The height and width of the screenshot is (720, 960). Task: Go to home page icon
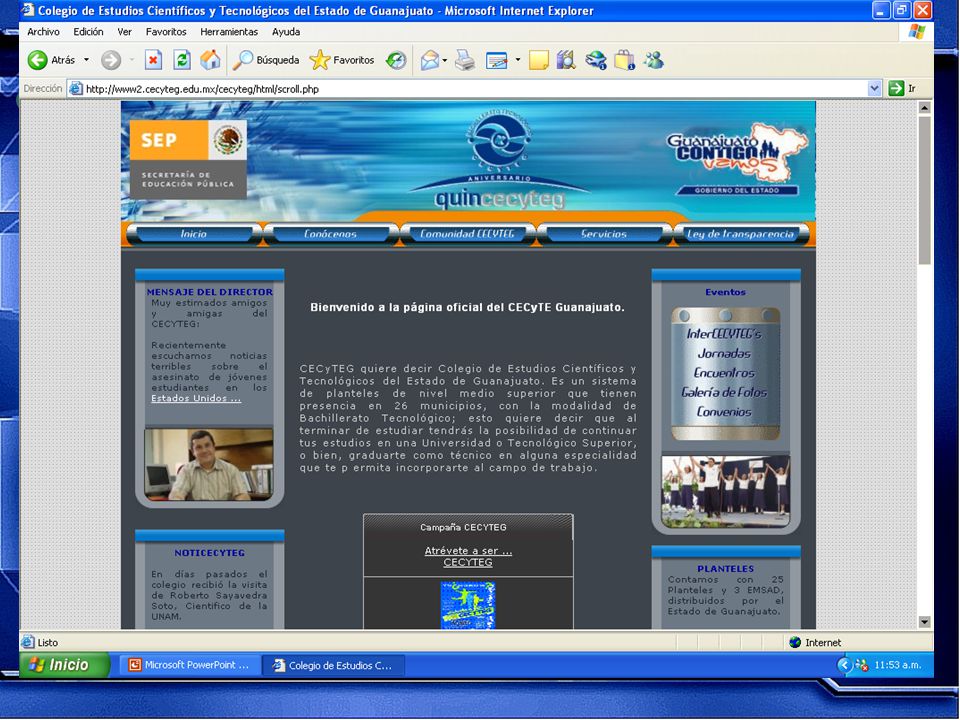[210, 60]
